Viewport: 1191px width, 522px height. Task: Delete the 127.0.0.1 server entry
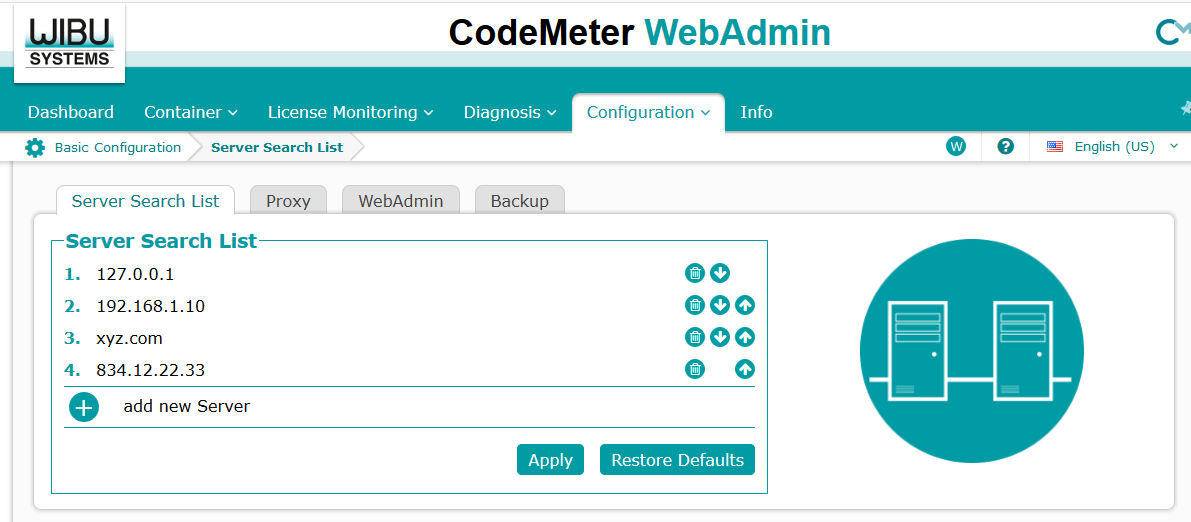click(x=695, y=273)
